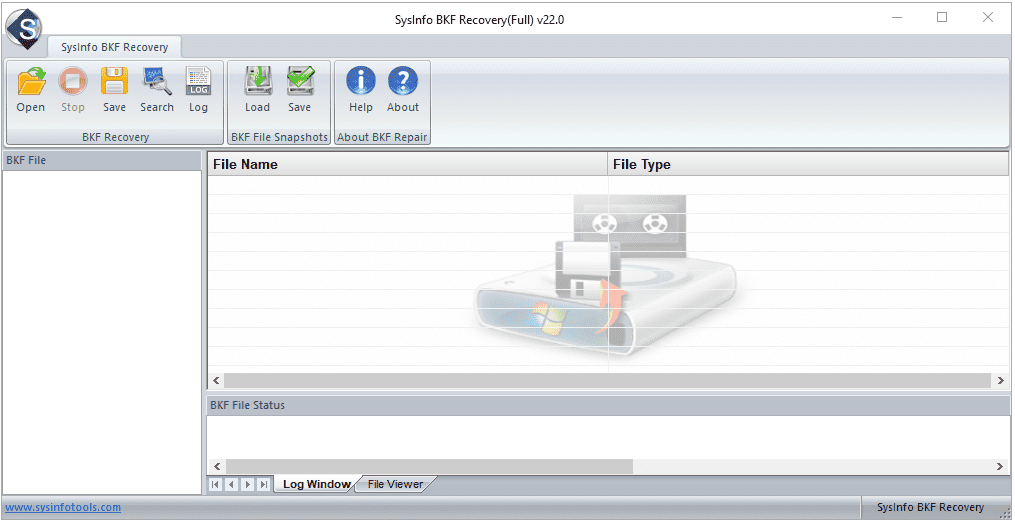Open the Help icon
This screenshot has width=1015, height=522.
(x=361, y=82)
